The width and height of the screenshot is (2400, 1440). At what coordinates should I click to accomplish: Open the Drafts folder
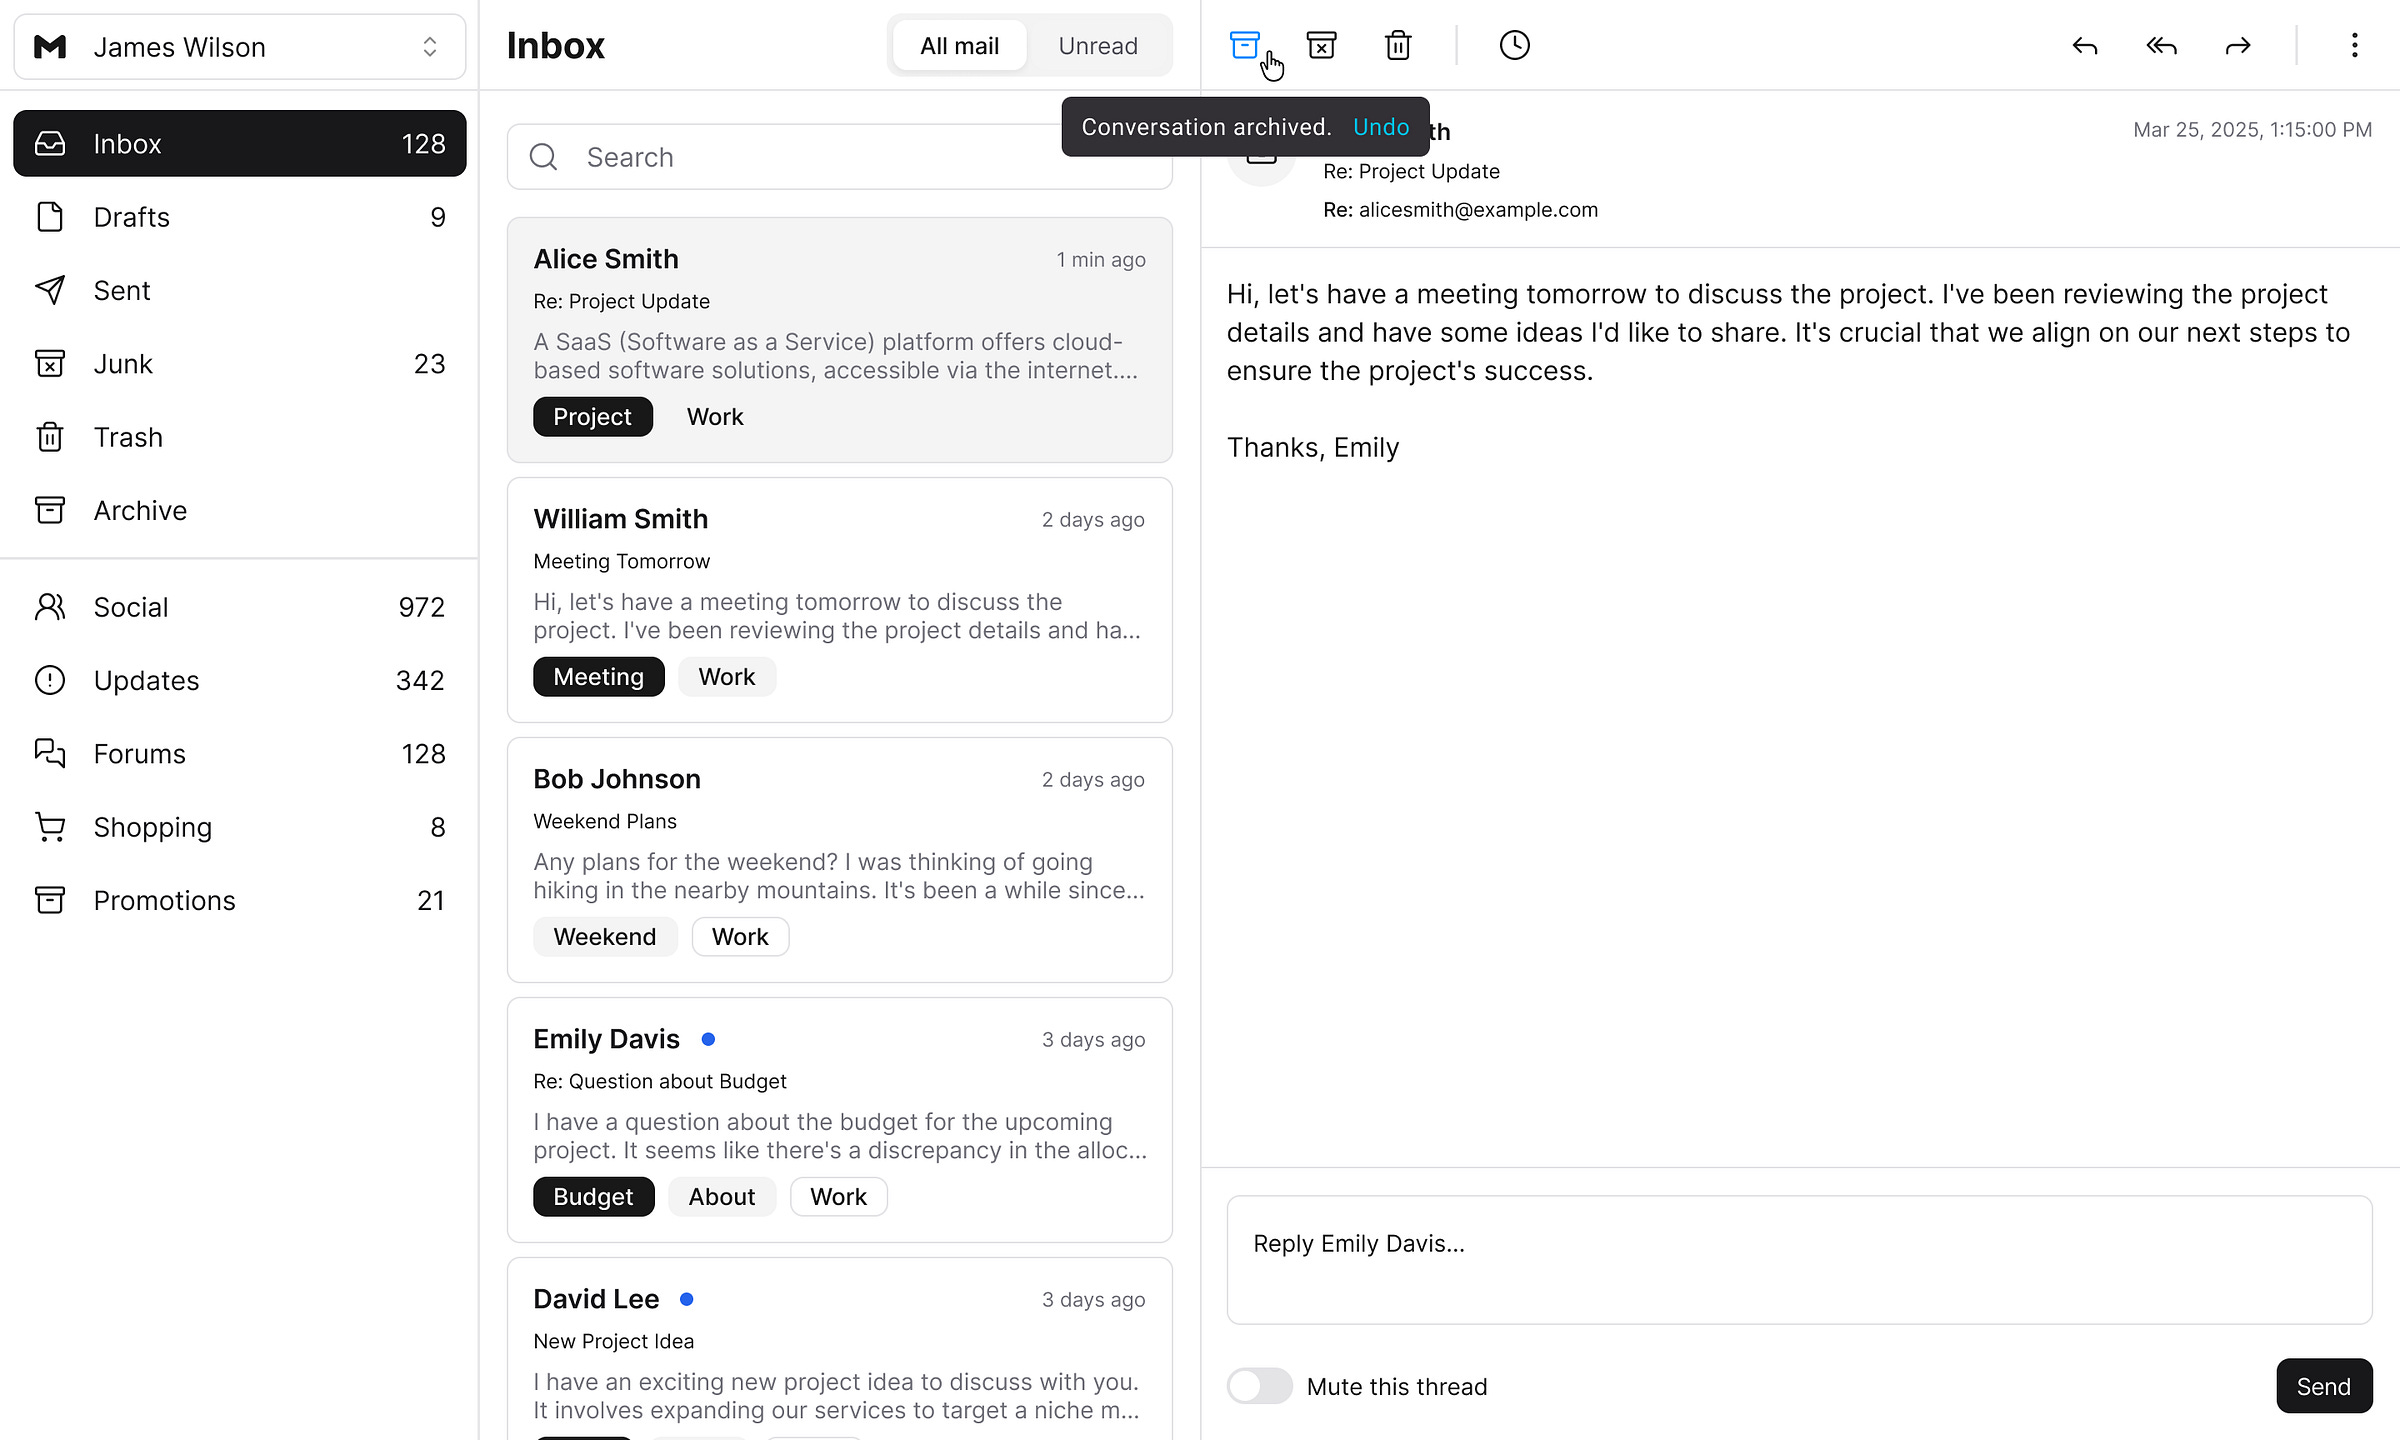tap(240, 217)
